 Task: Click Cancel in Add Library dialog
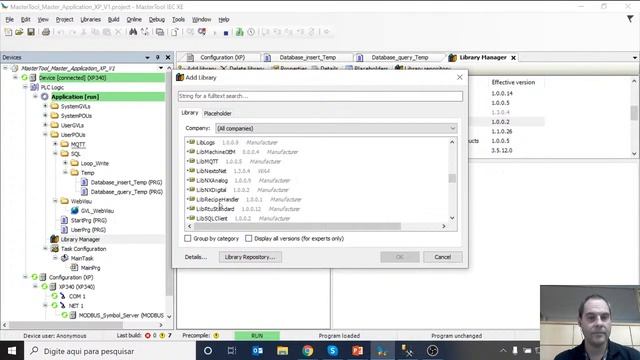click(x=442, y=257)
